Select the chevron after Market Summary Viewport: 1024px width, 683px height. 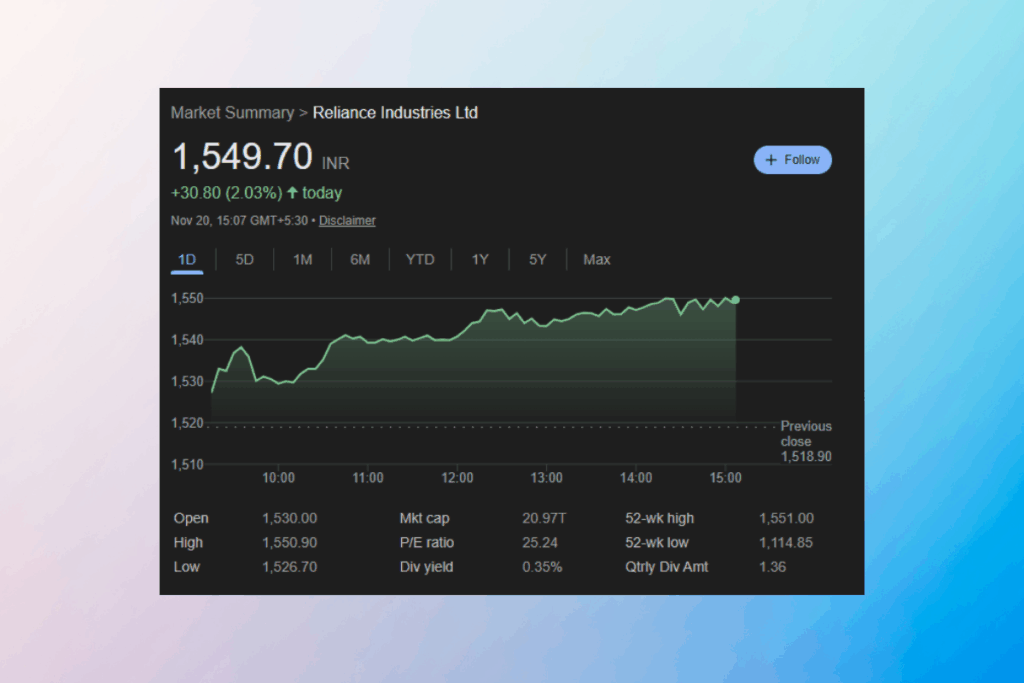pos(303,113)
